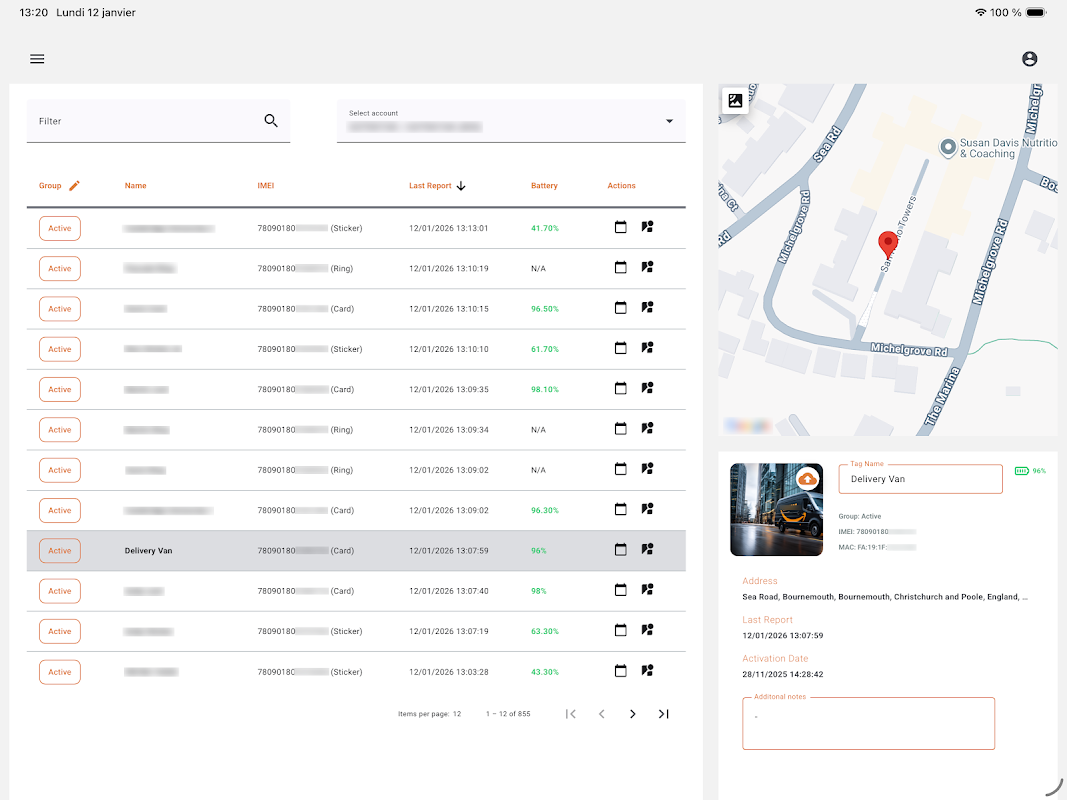
Task: Upload a new tag photo via cloud icon
Action: click(x=808, y=480)
